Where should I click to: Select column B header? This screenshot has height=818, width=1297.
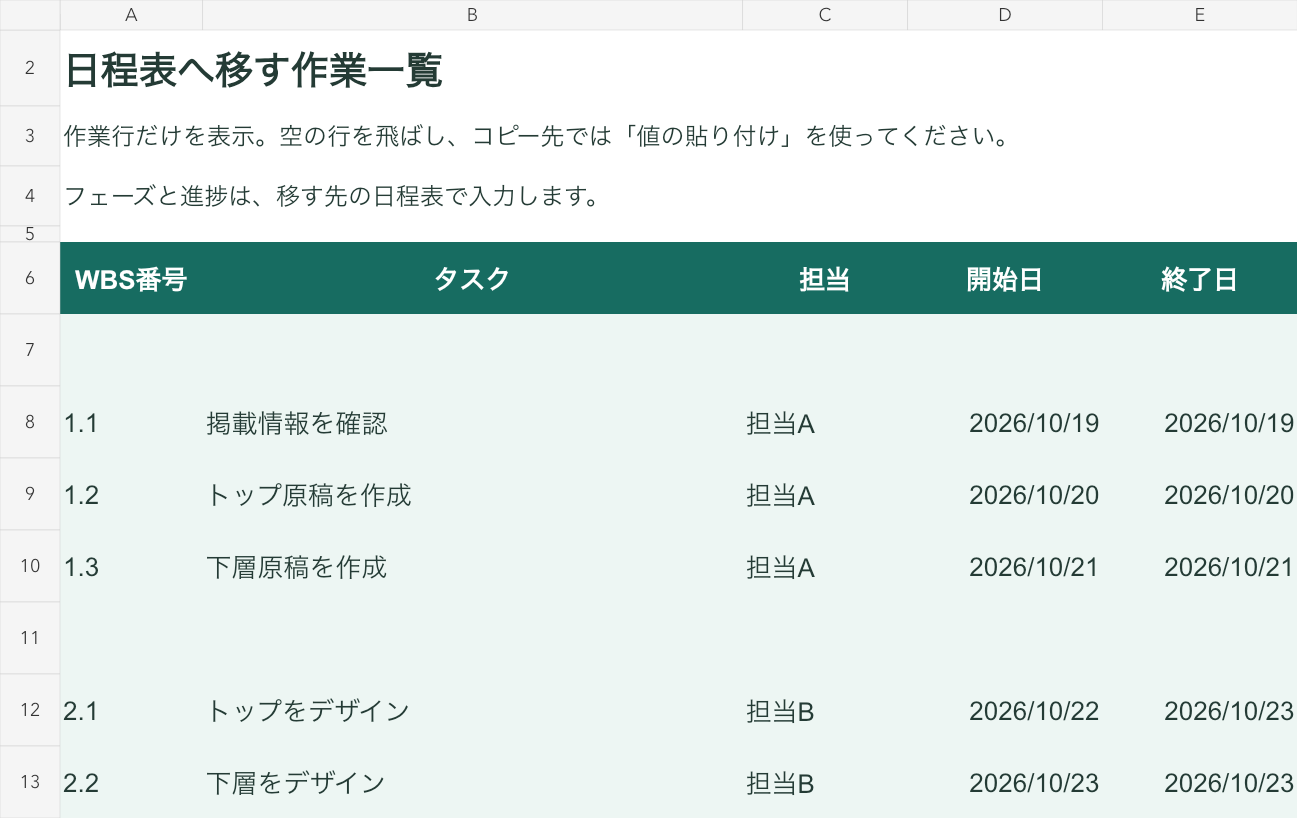tap(472, 15)
